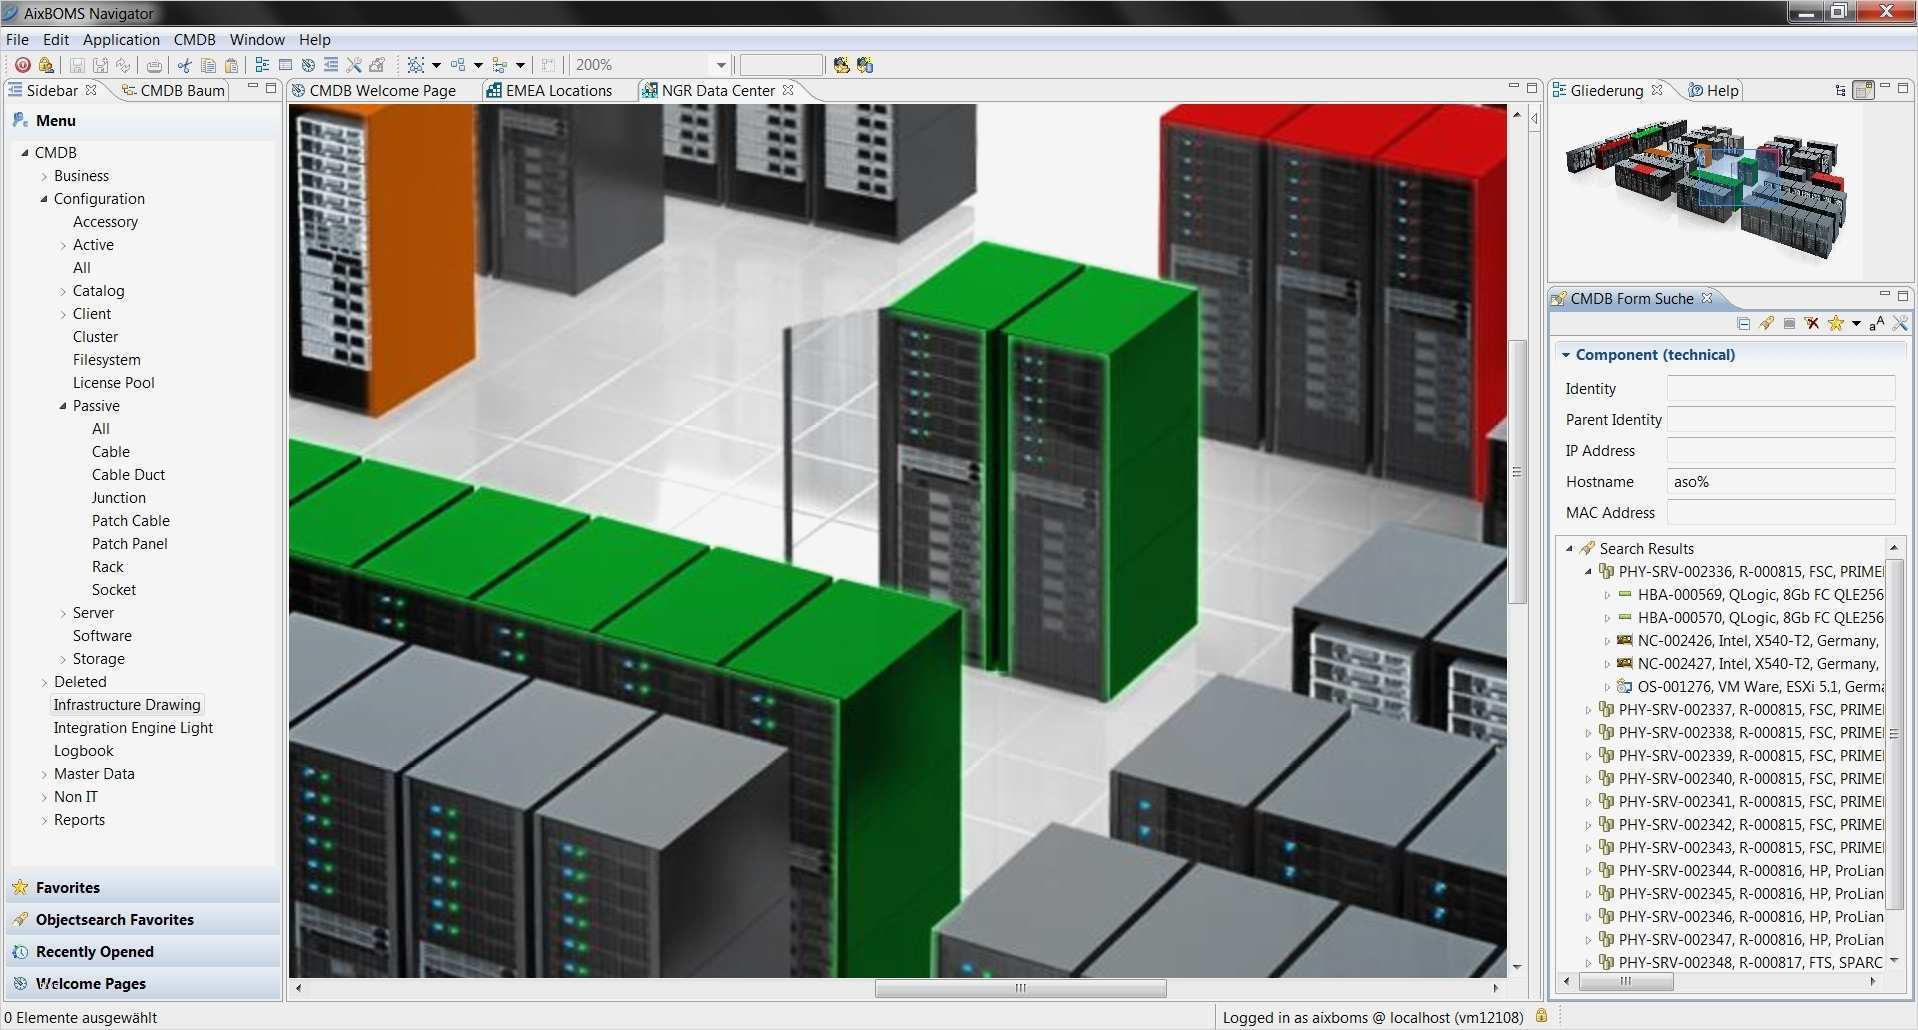The width and height of the screenshot is (1918, 1030).
Task: Toggle the overview thumbnail mode in Gliederung
Action: pos(1862,90)
